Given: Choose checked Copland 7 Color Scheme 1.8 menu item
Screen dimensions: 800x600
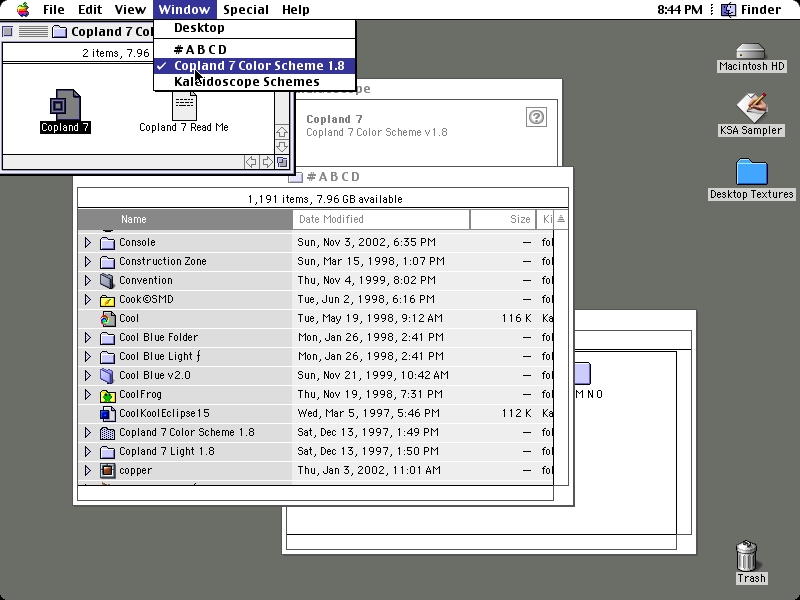Looking at the screenshot, I should coord(255,66).
